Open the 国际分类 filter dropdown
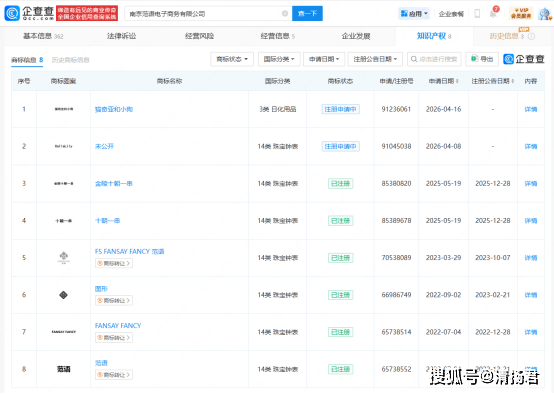Image resolution: width=554 pixels, height=394 pixels. (x=279, y=59)
